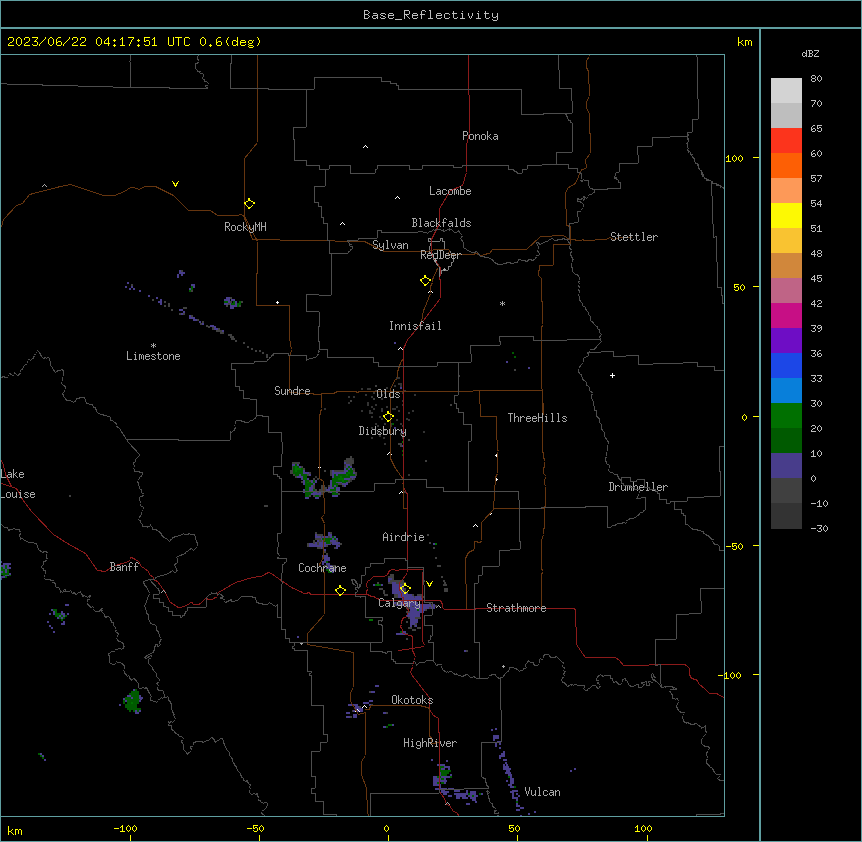Select the slate purple swatch at 10 dBZ
This screenshot has height=842, width=862.
(x=786, y=466)
